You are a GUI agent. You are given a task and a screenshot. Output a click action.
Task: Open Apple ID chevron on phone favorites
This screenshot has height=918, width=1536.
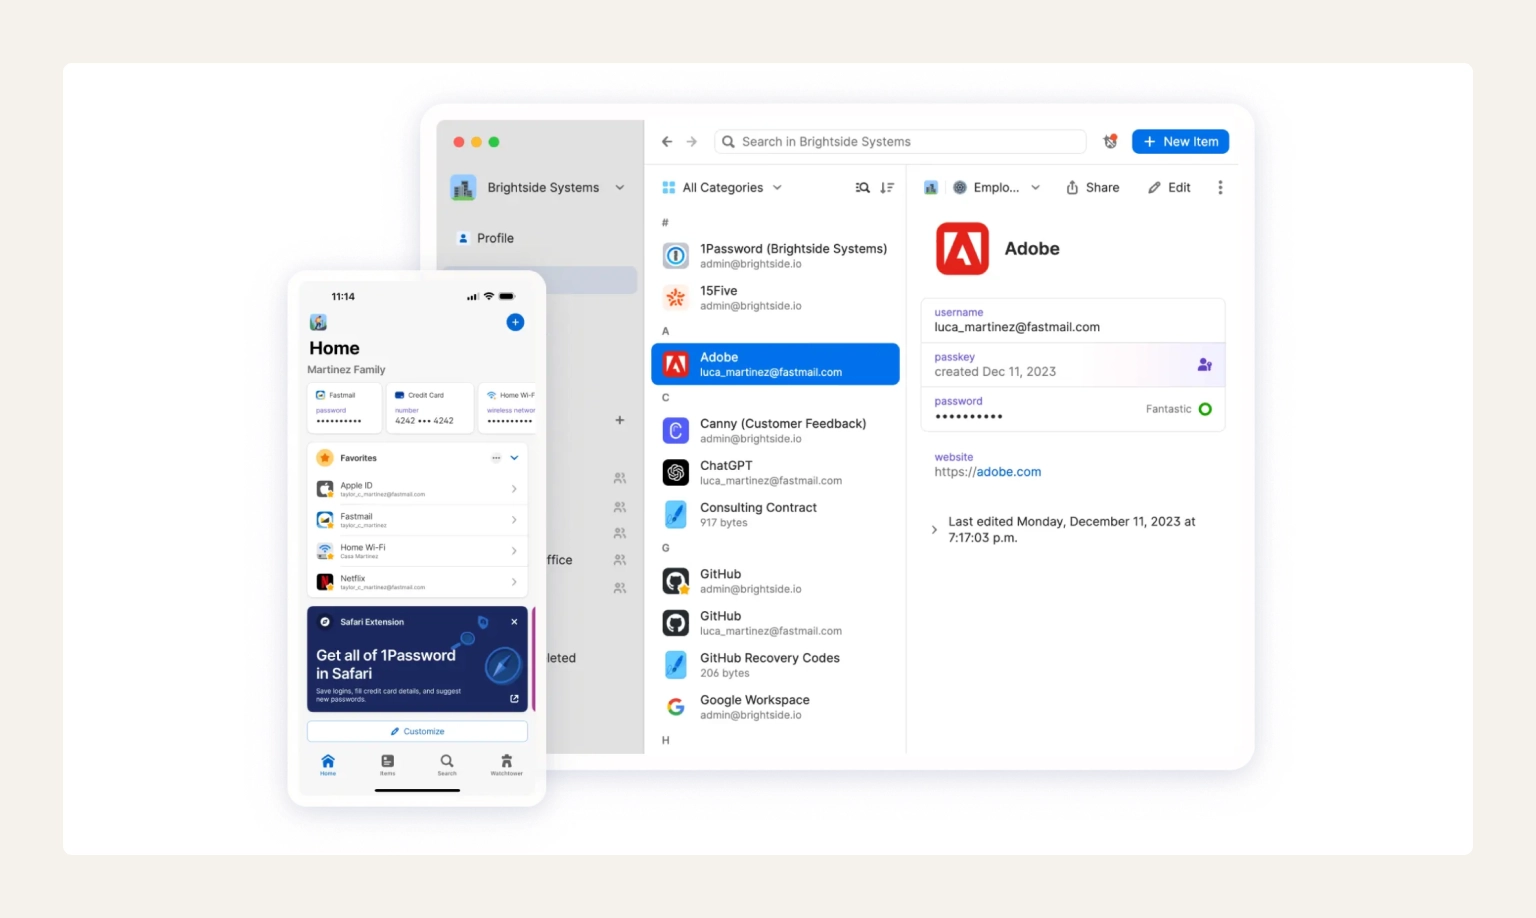514,489
